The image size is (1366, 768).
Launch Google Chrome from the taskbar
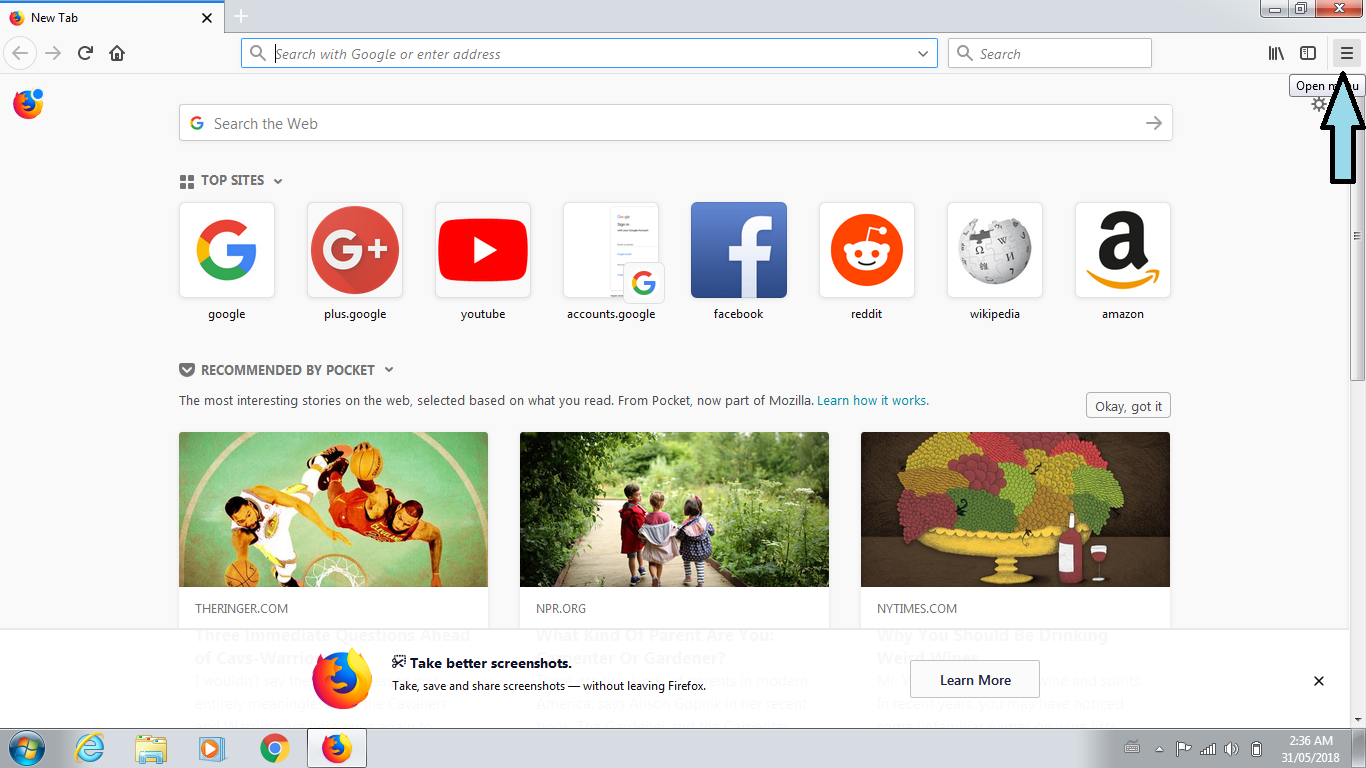pos(274,748)
